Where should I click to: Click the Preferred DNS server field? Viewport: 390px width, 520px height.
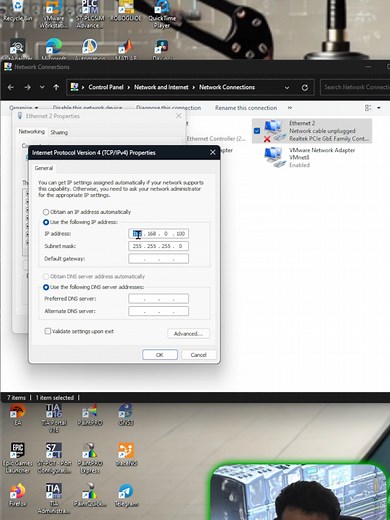[158, 299]
